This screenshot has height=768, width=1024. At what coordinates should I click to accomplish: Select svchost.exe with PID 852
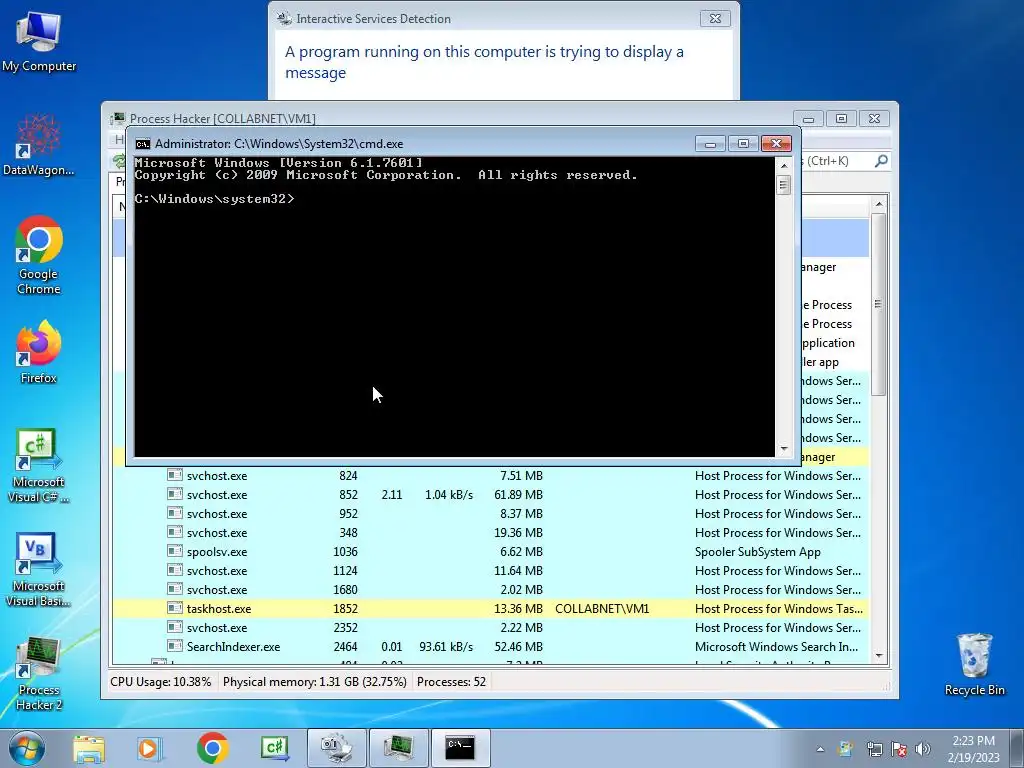tap(490, 494)
